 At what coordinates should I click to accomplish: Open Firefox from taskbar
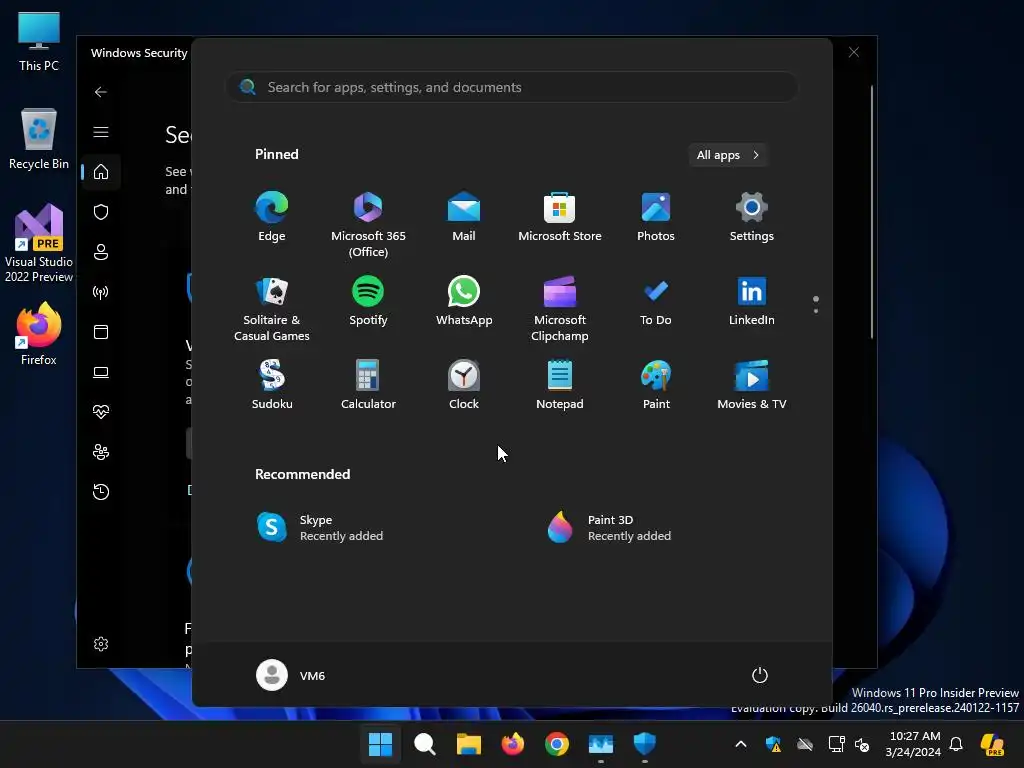click(x=513, y=744)
